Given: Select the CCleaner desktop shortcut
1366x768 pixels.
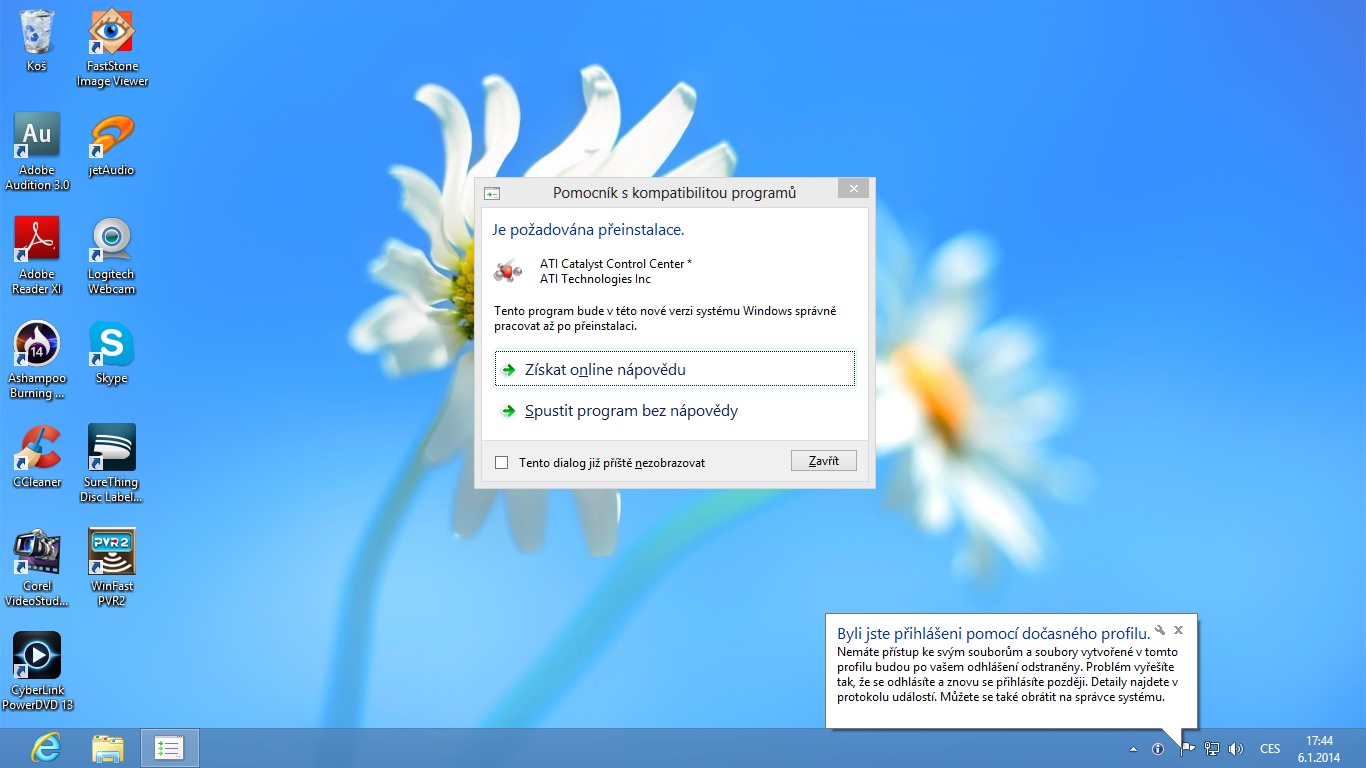Looking at the screenshot, I should click(x=37, y=457).
